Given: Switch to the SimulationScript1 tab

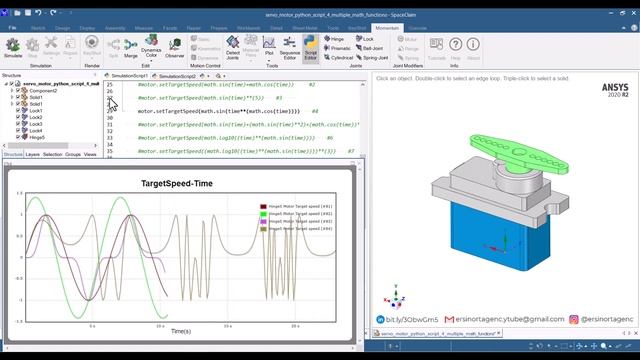Looking at the screenshot, I should [126, 76].
